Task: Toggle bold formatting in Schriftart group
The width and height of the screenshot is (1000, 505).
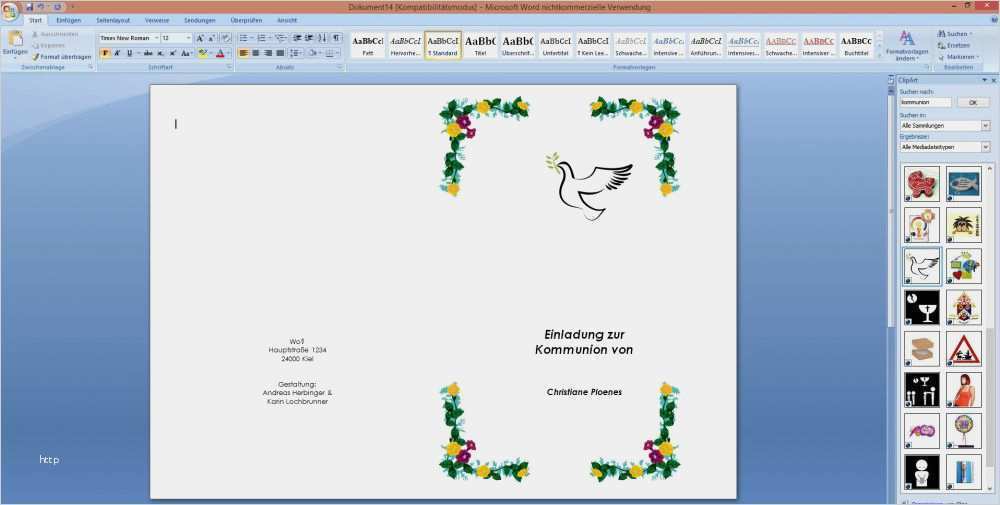Action: coord(105,53)
